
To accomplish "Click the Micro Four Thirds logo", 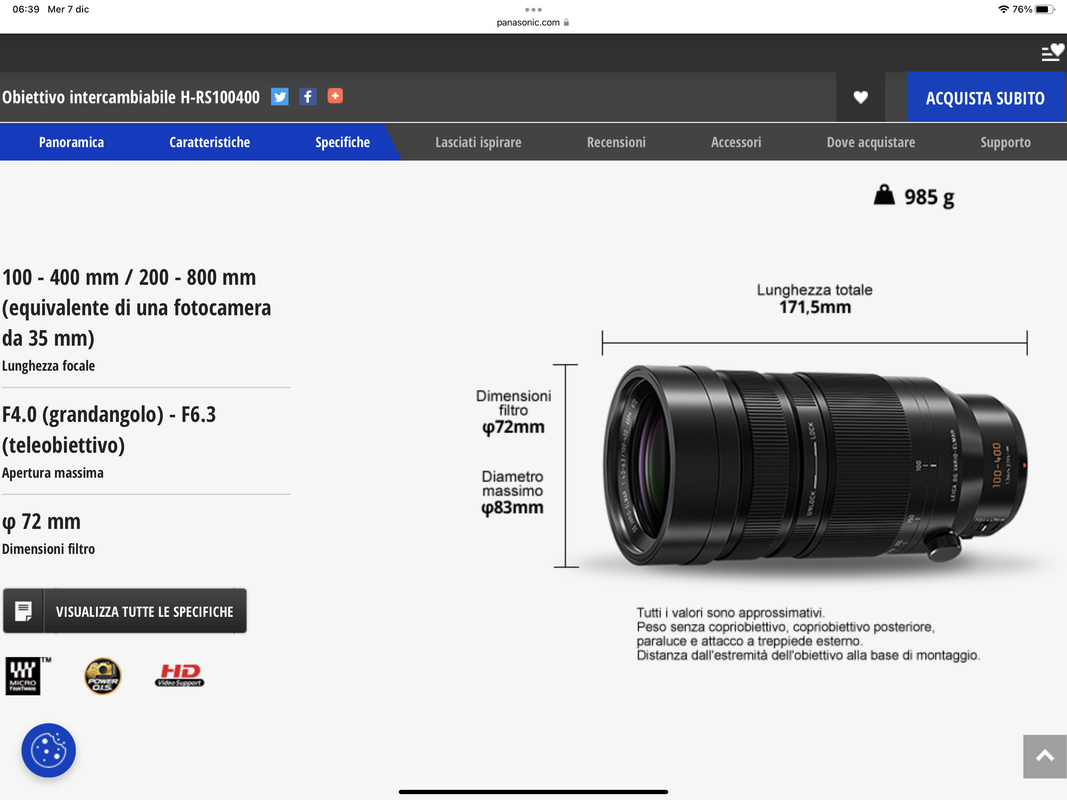I will tap(27, 676).
